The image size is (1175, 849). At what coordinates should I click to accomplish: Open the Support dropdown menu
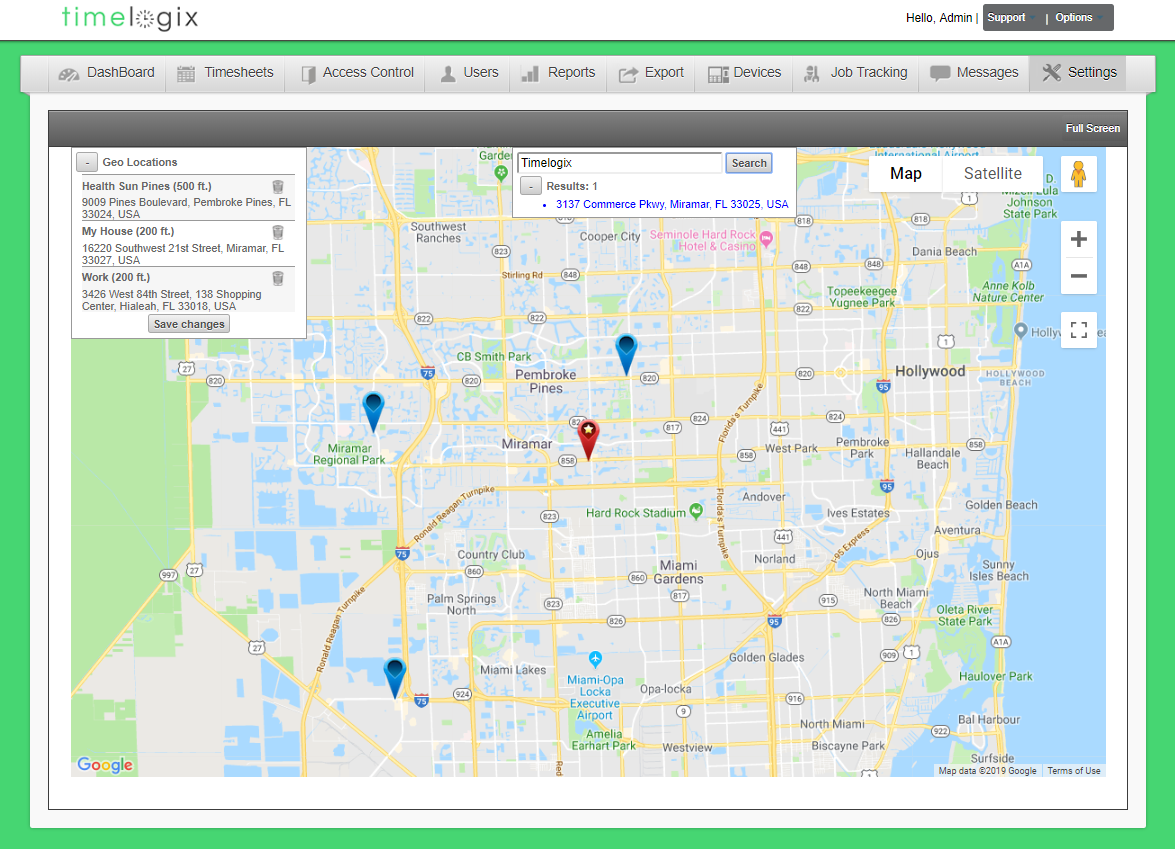1011,17
